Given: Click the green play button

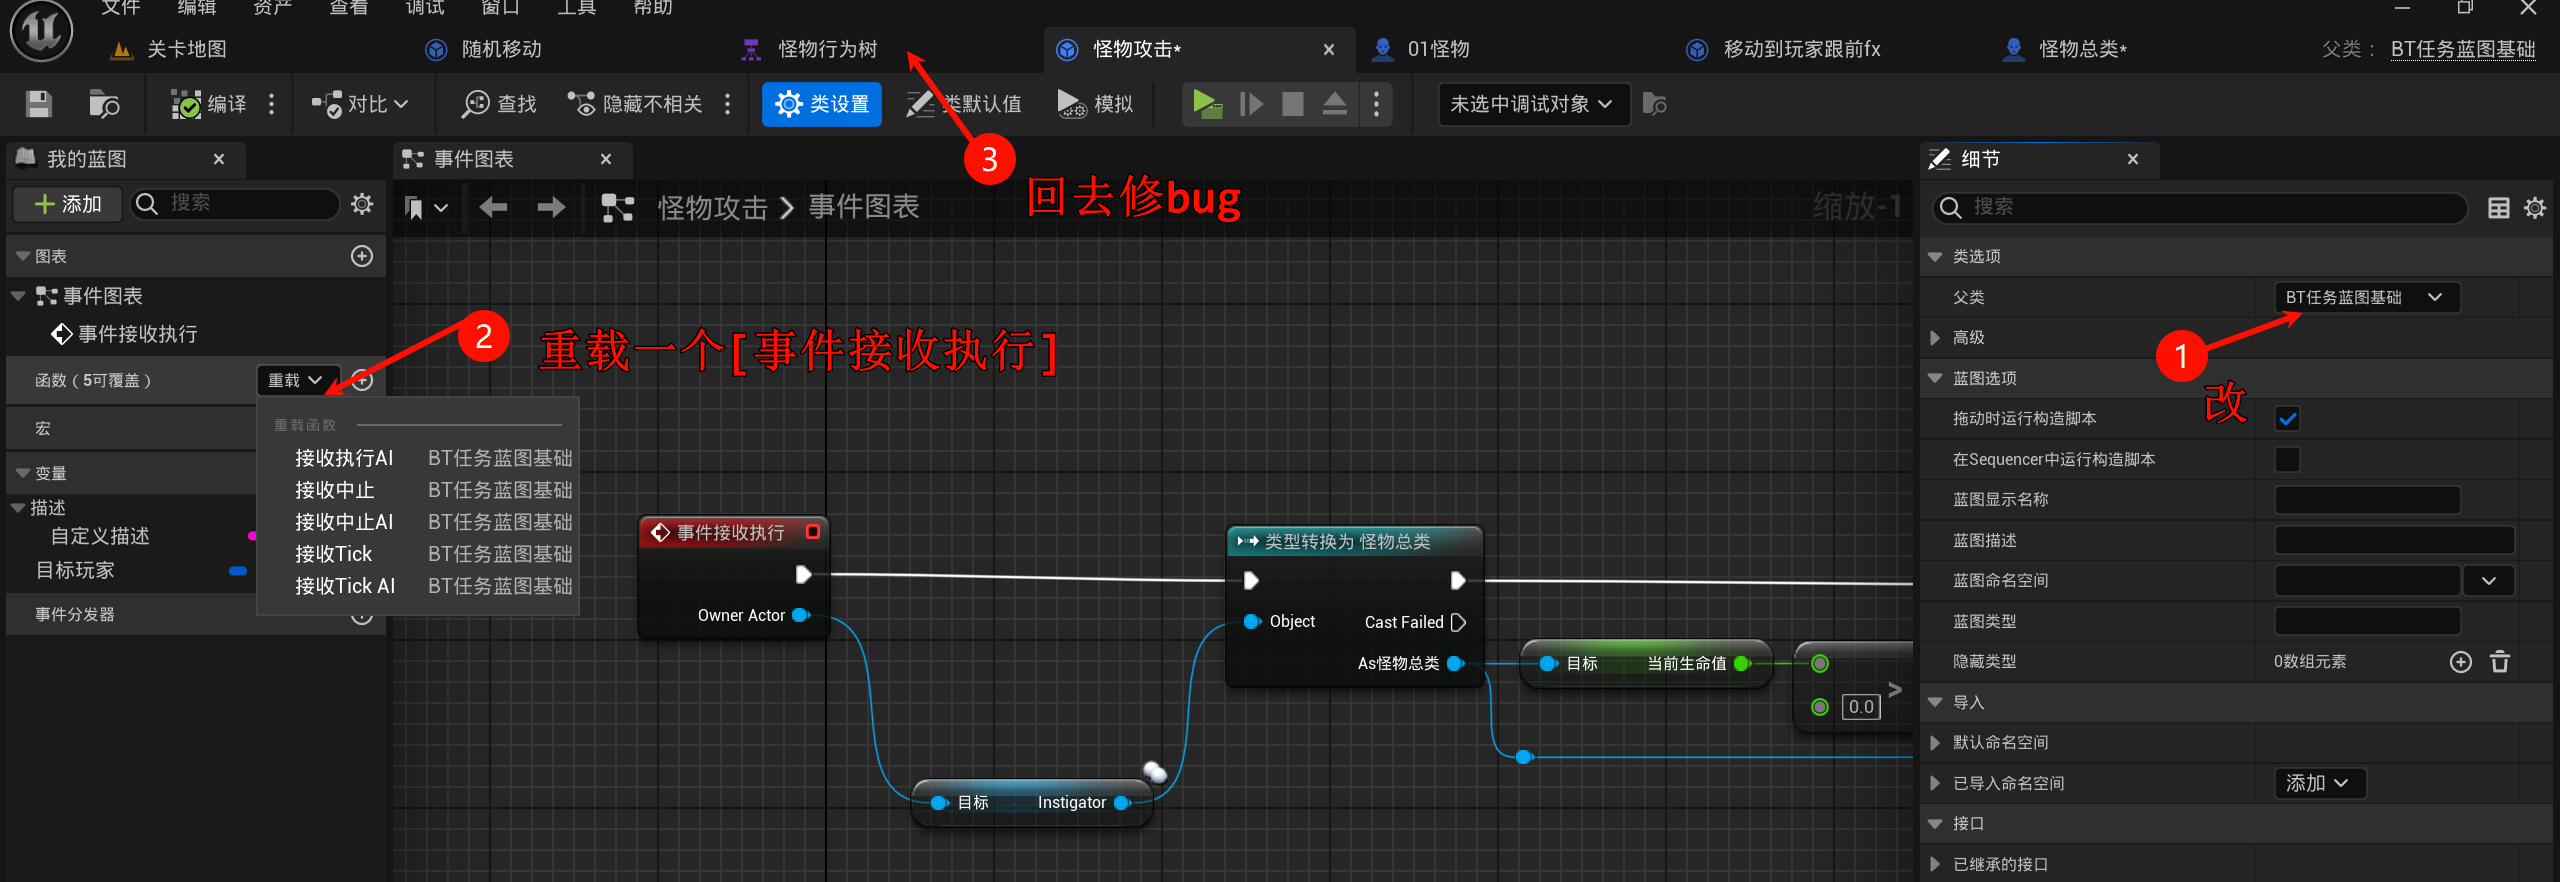Looking at the screenshot, I should point(1206,104).
